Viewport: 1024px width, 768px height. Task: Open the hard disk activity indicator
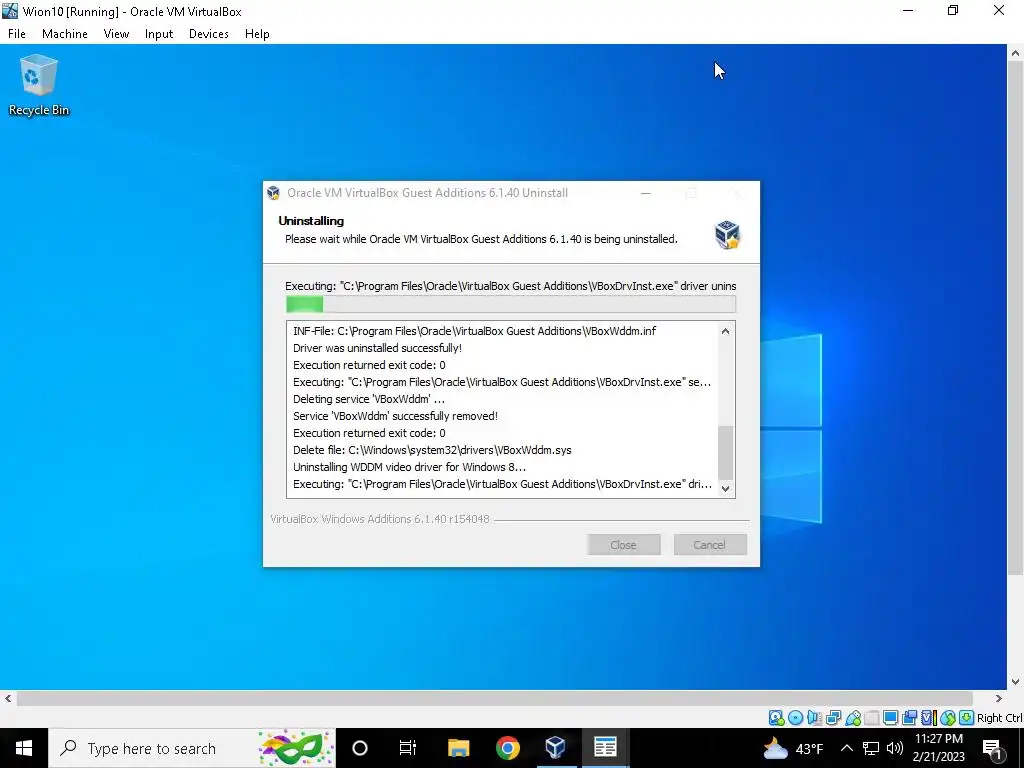(x=776, y=718)
